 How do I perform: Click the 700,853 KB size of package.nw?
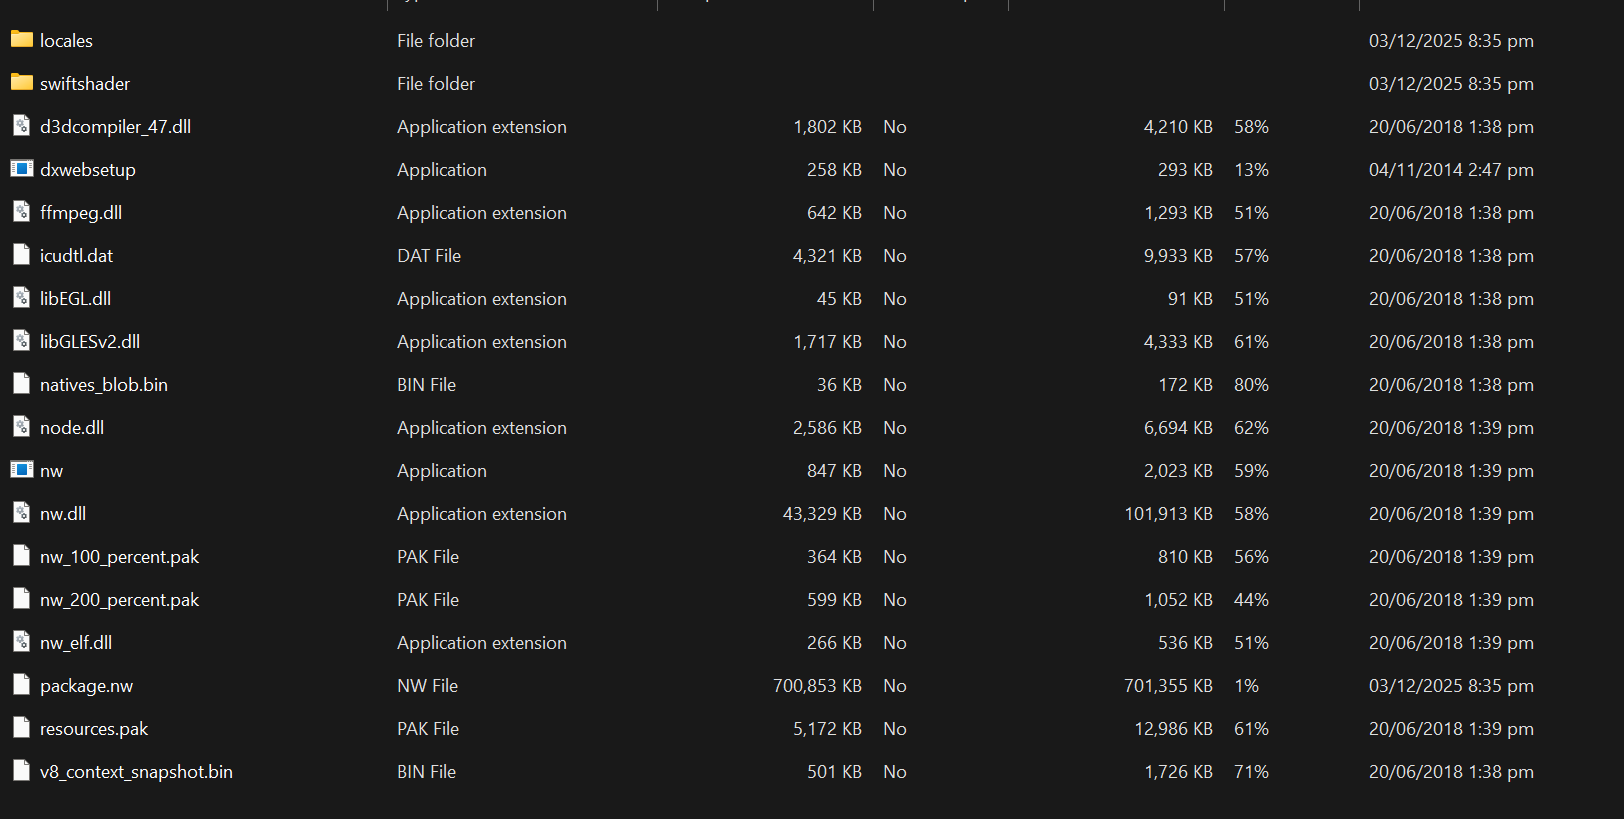pos(817,686)
